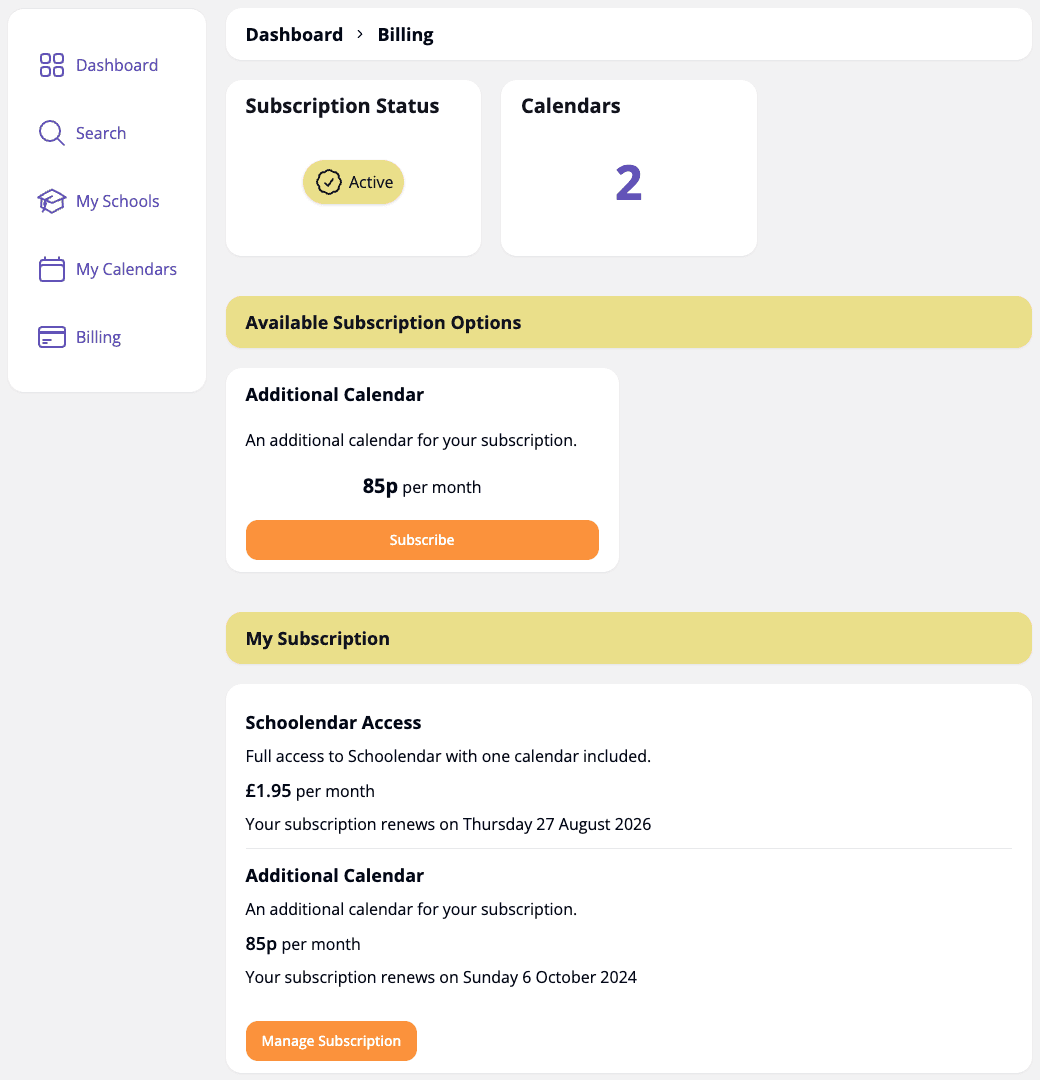Click the My Schools graduation cap icon
This screenshot has height=1080, width=1040.
point(52,202)
